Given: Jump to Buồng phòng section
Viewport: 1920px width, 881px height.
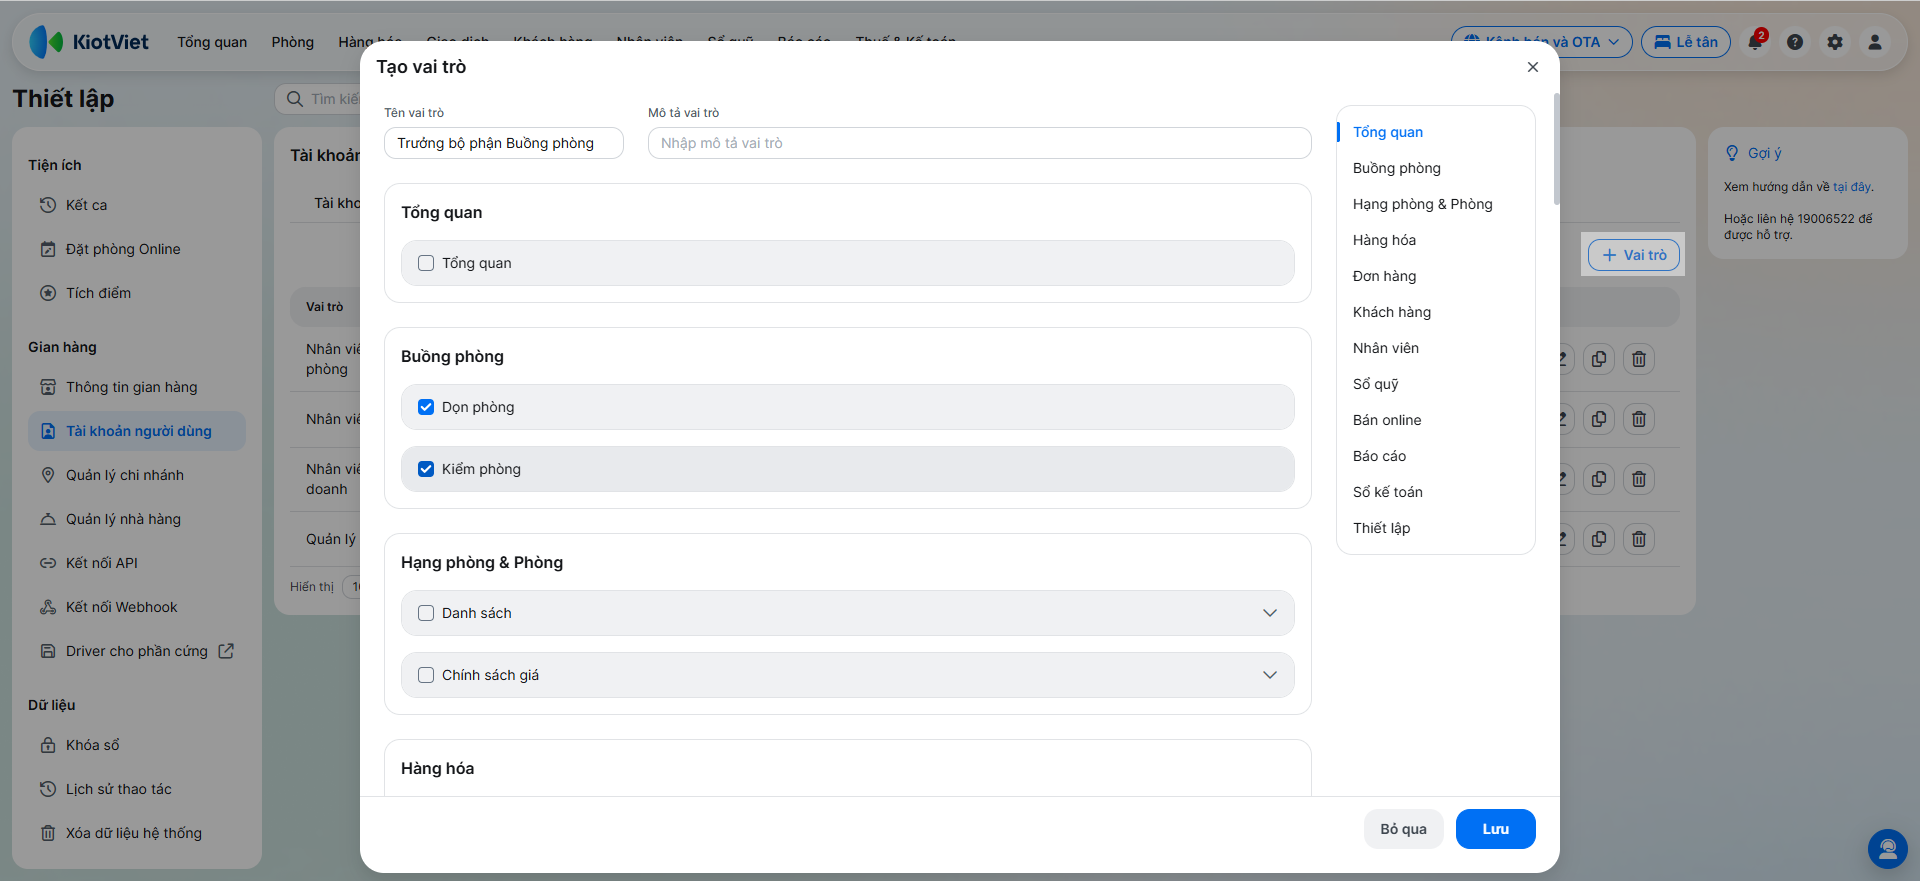Looking at the screenshot, I should (1397, 168).
